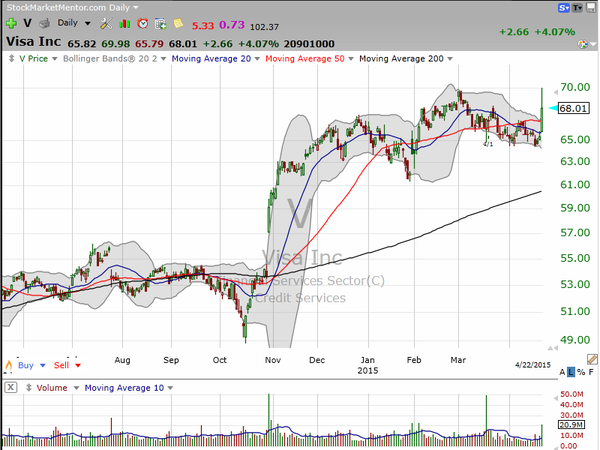Click the 69.98 high price value
Viewport: 600px width, 450px height.
[116, 44]
